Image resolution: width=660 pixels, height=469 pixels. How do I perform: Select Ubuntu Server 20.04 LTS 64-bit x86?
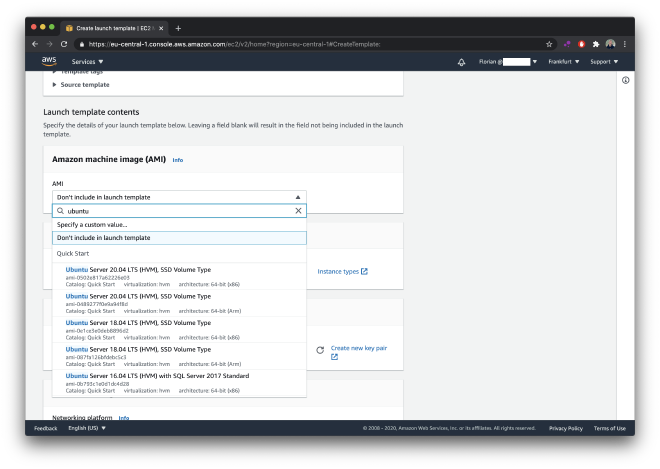179,276
